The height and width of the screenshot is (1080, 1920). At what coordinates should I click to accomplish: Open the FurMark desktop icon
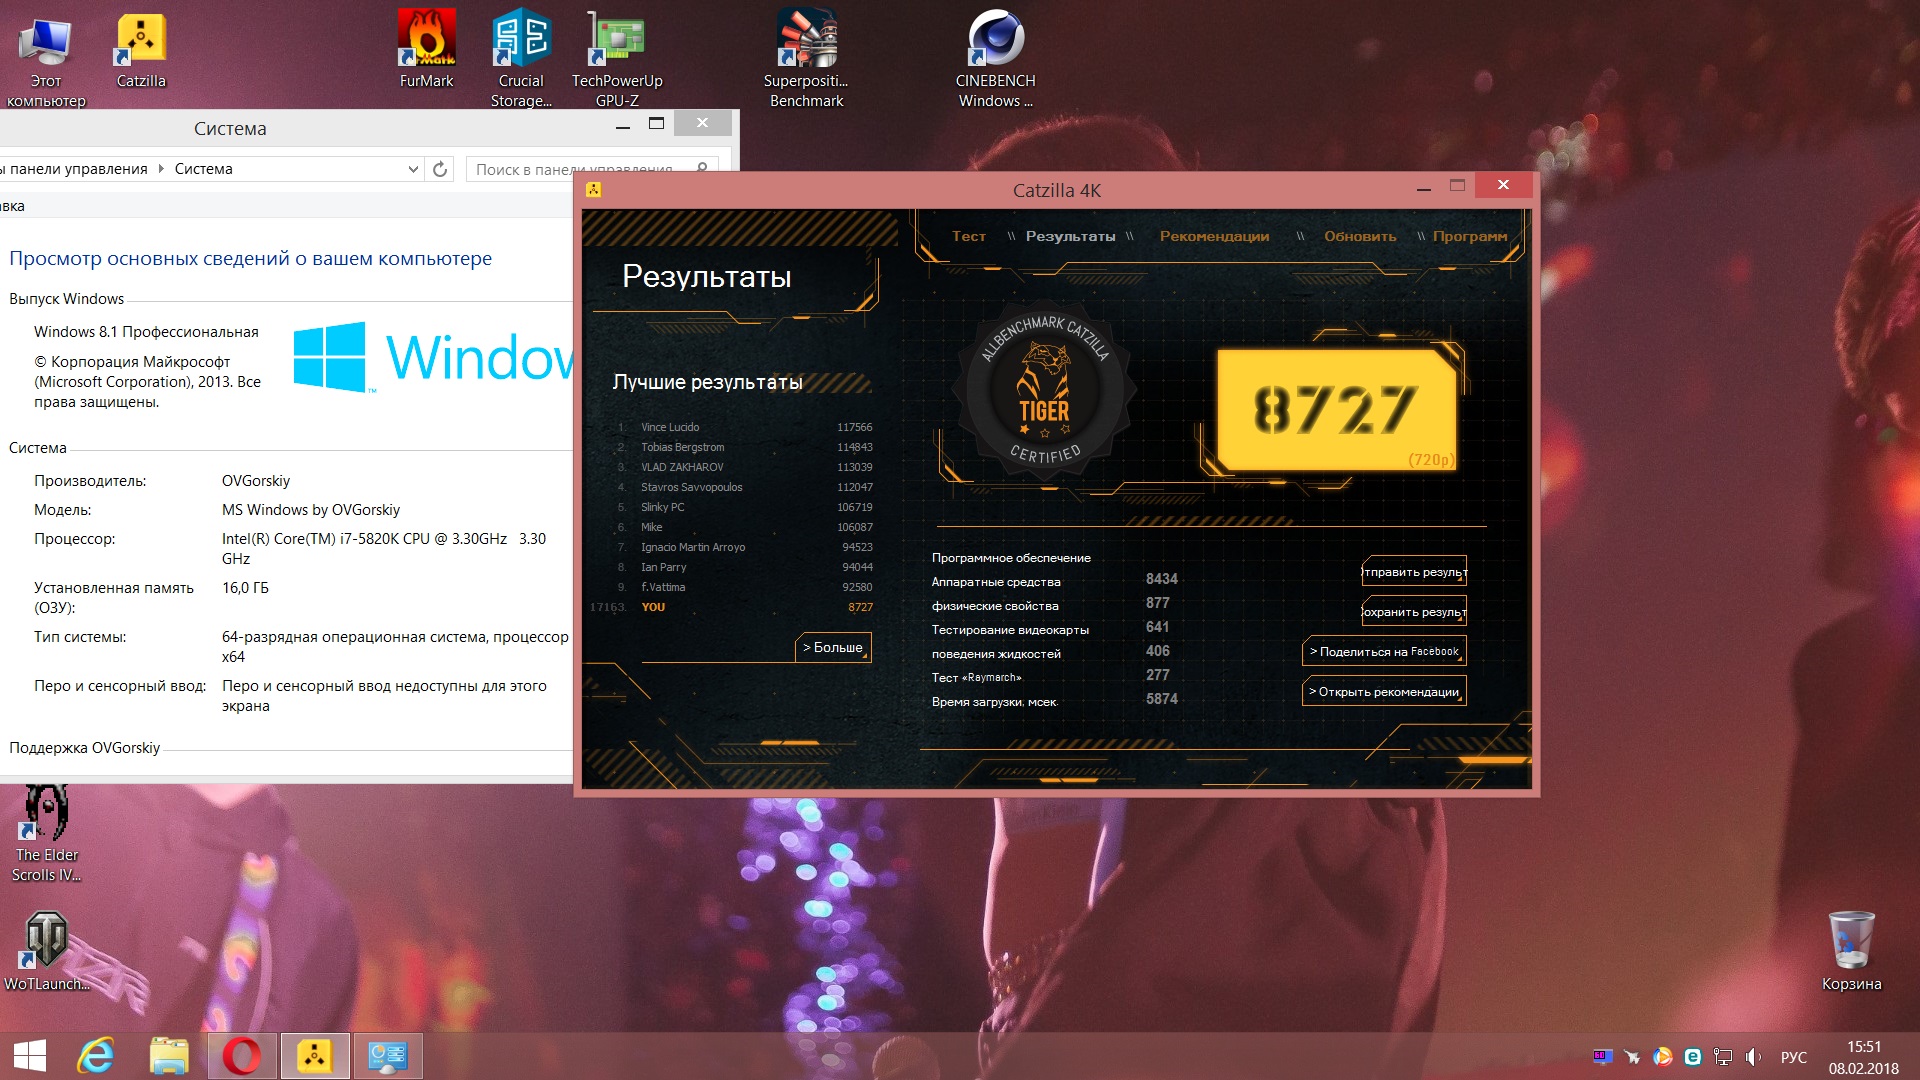pos(426,50)
